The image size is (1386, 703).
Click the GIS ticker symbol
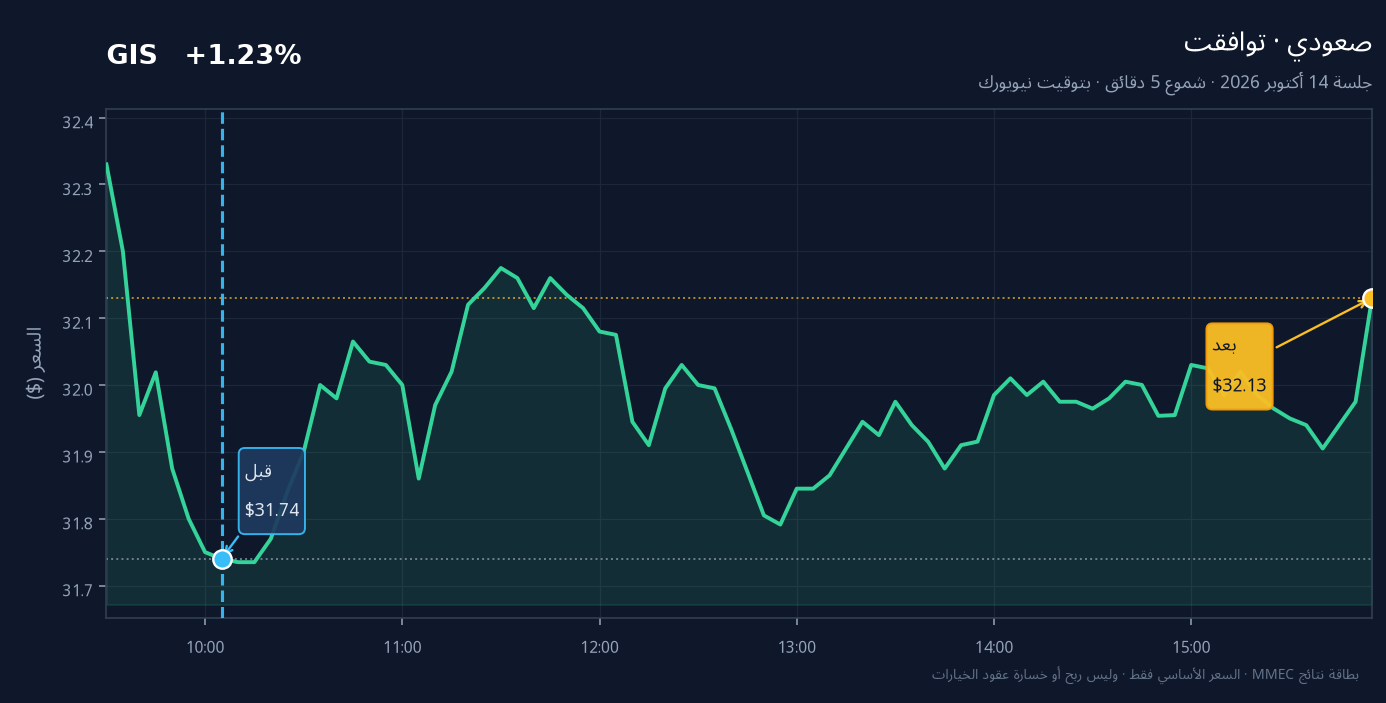pyautogui.click(x=132, y=56)
